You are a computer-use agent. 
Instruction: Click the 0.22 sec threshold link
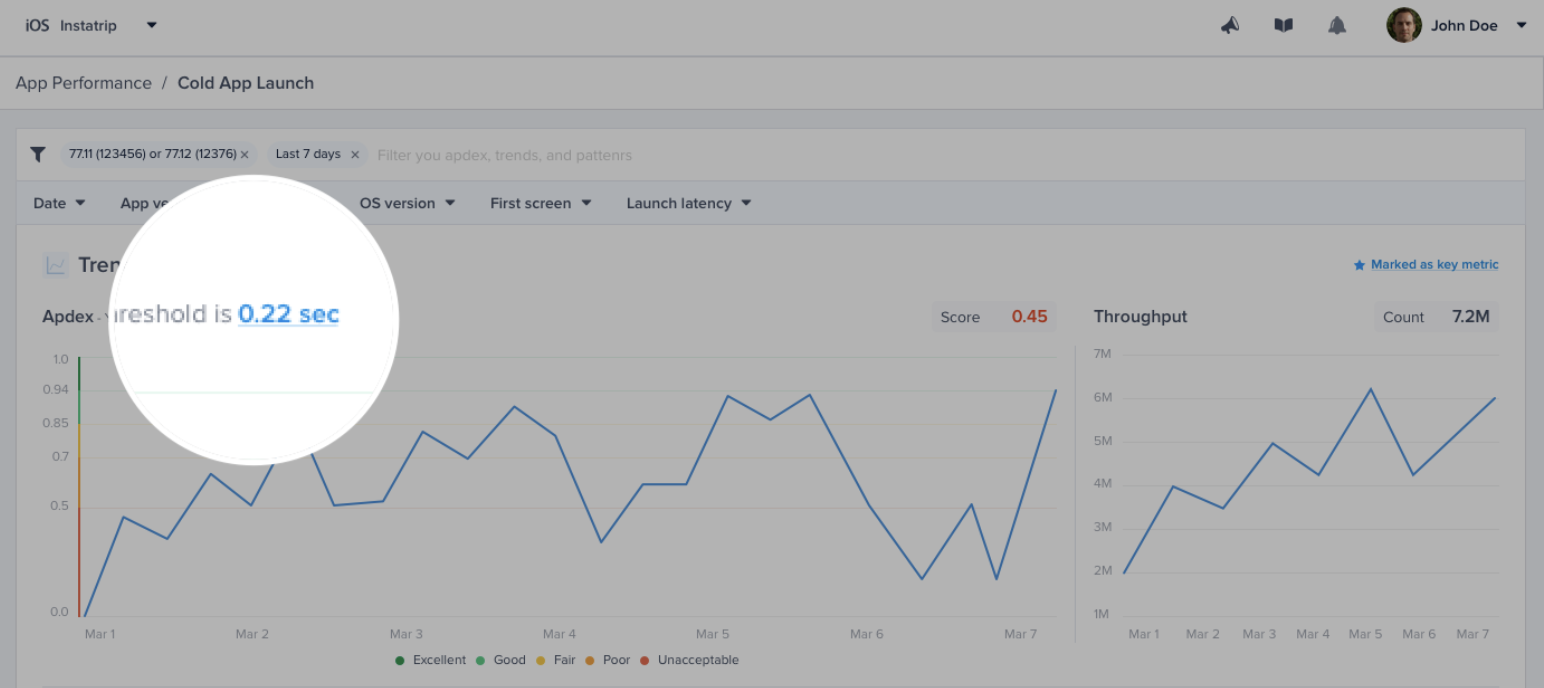[289, 314]
